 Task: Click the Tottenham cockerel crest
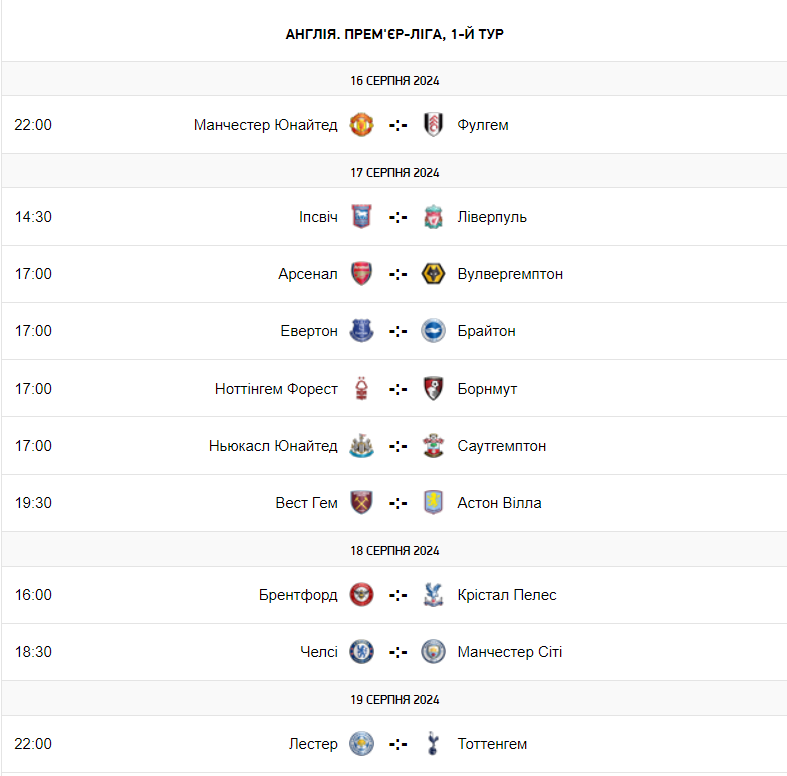433,744
